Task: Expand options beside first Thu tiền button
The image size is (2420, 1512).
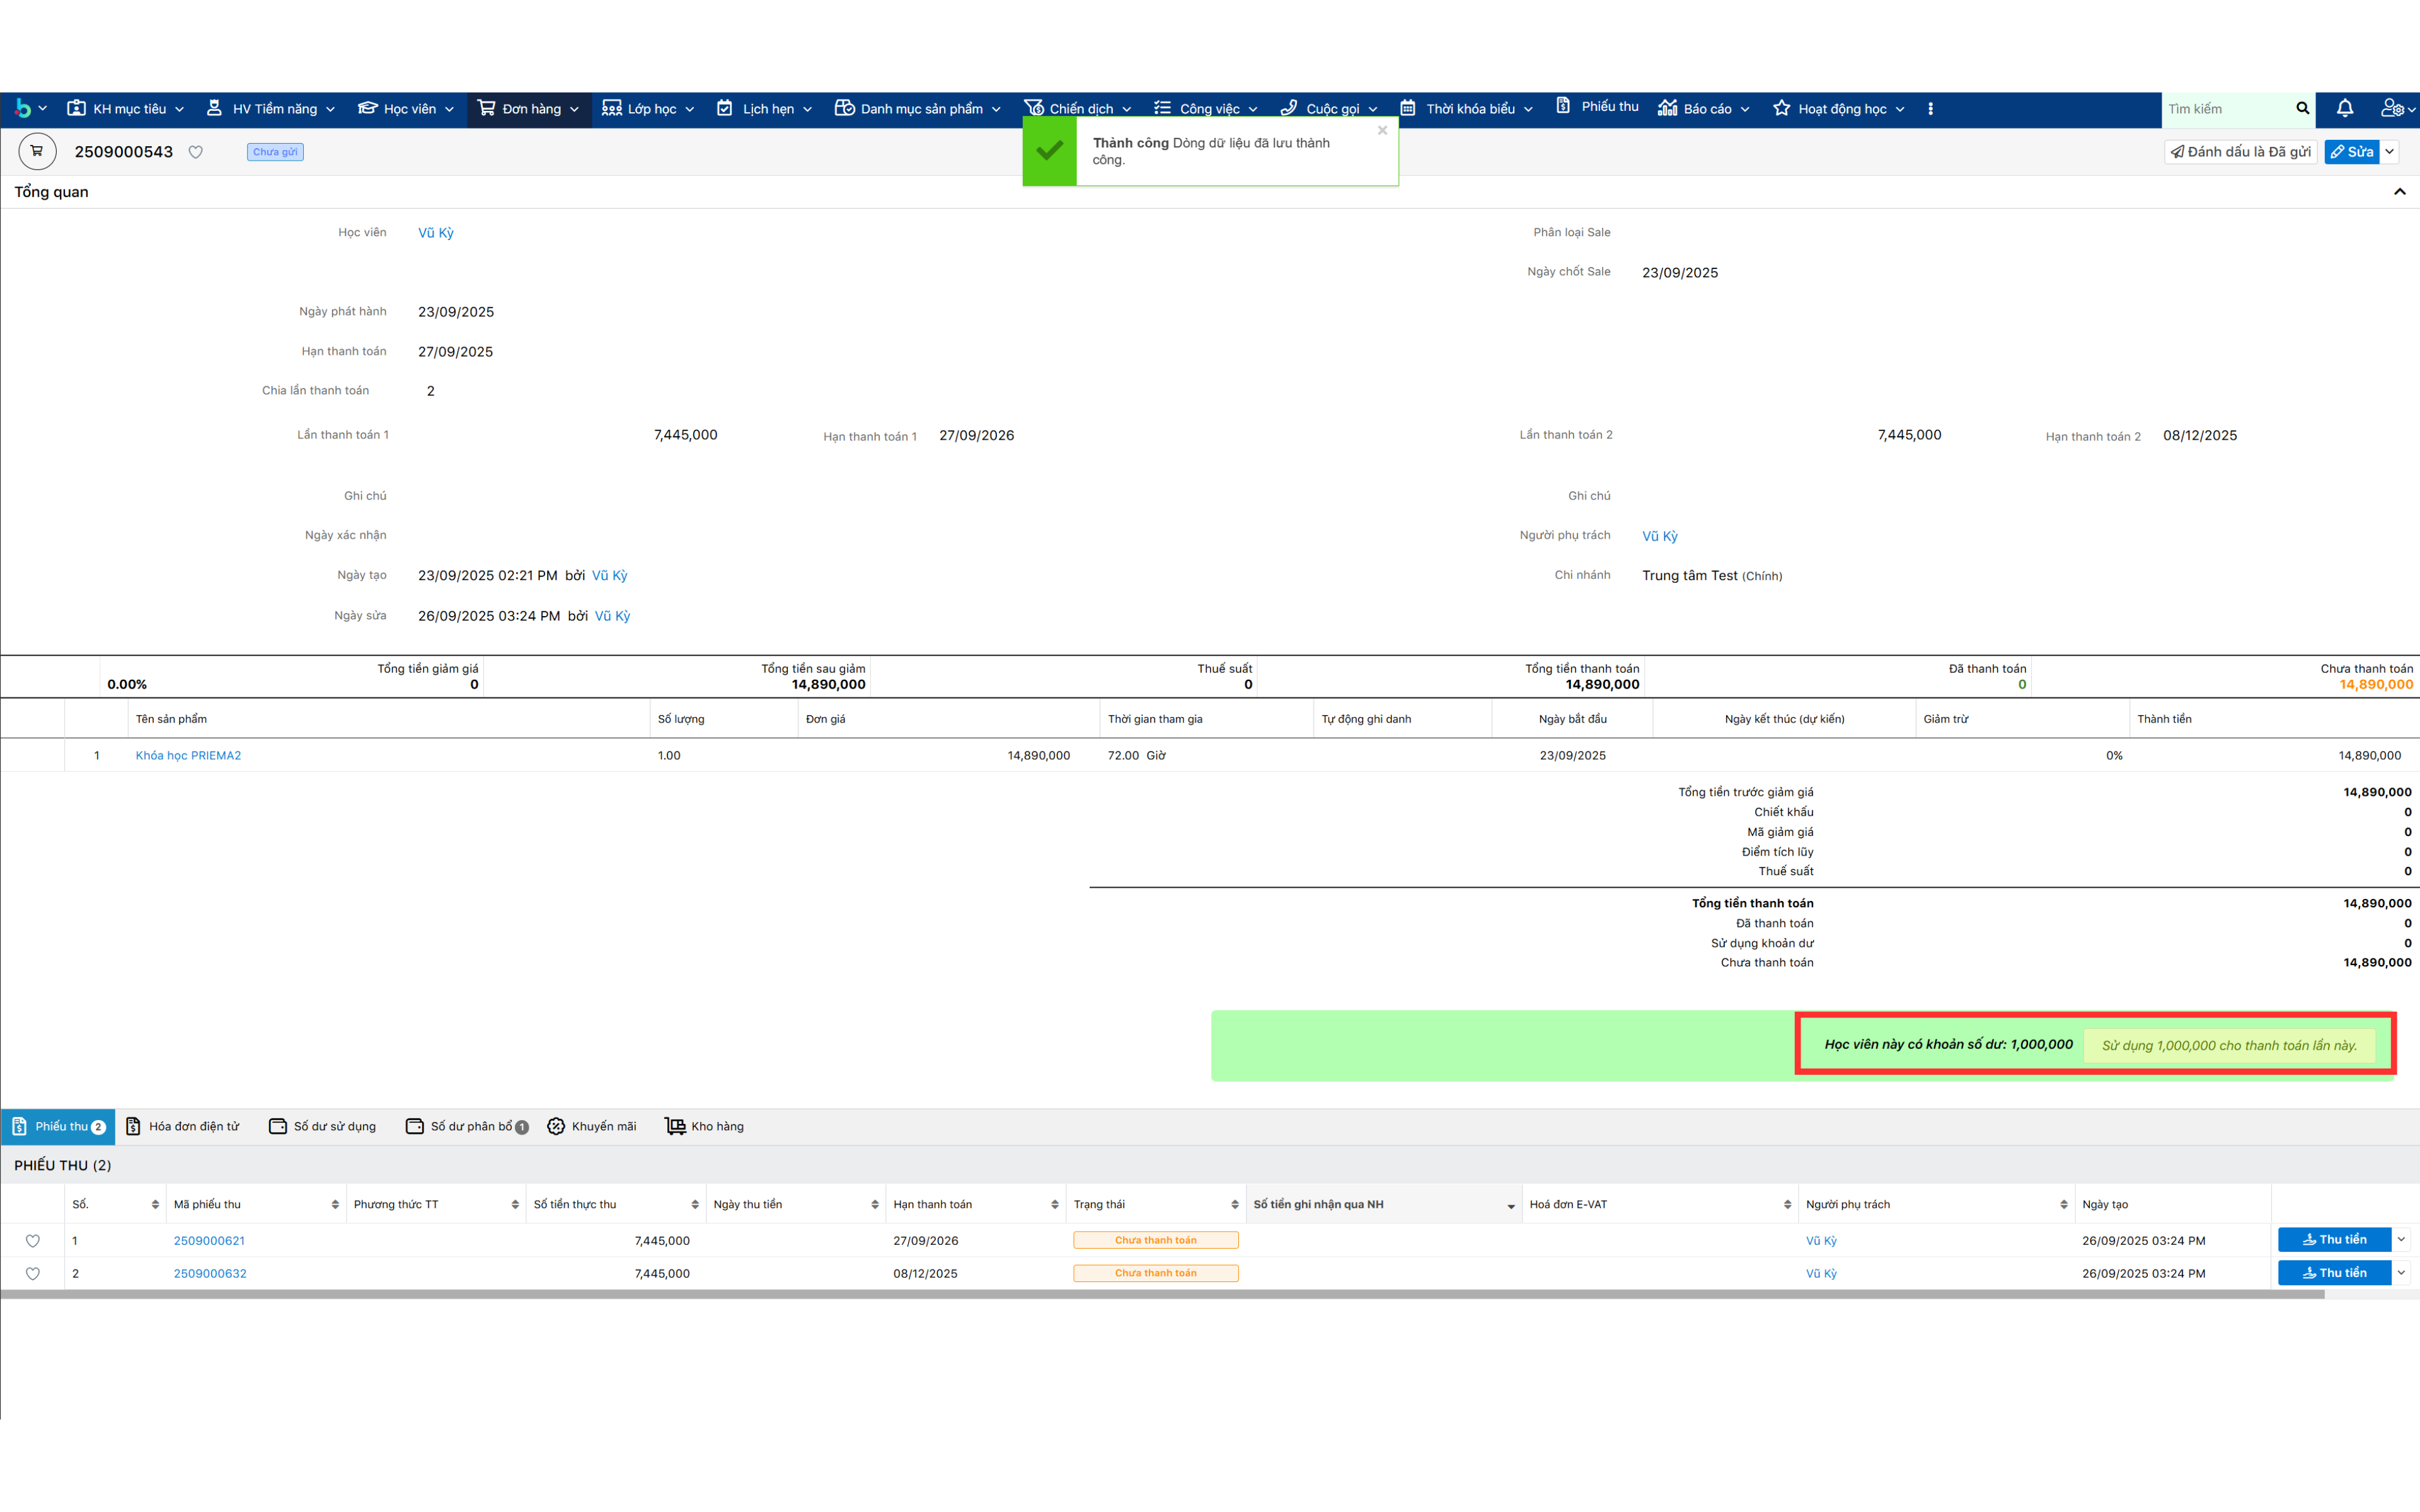Action: [x=2401, y=1239]
